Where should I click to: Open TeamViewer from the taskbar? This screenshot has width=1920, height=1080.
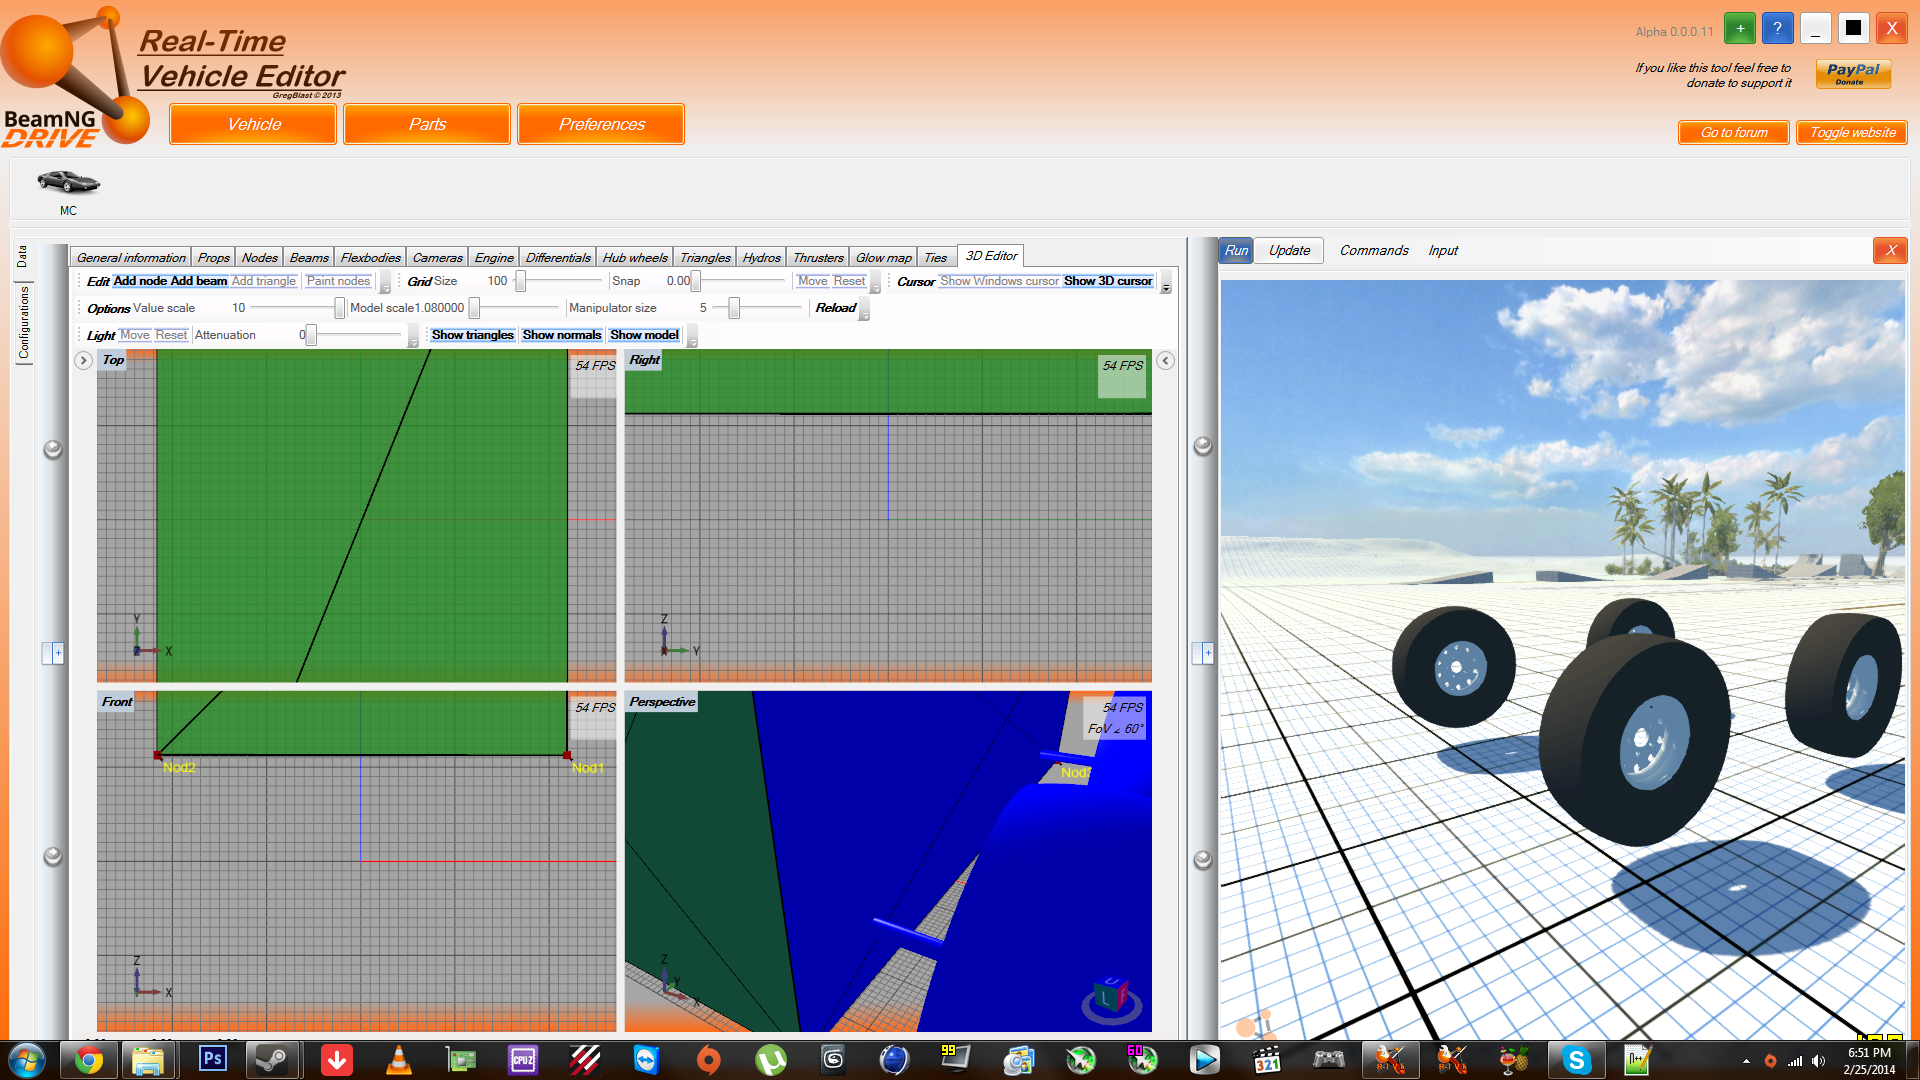646,1060
